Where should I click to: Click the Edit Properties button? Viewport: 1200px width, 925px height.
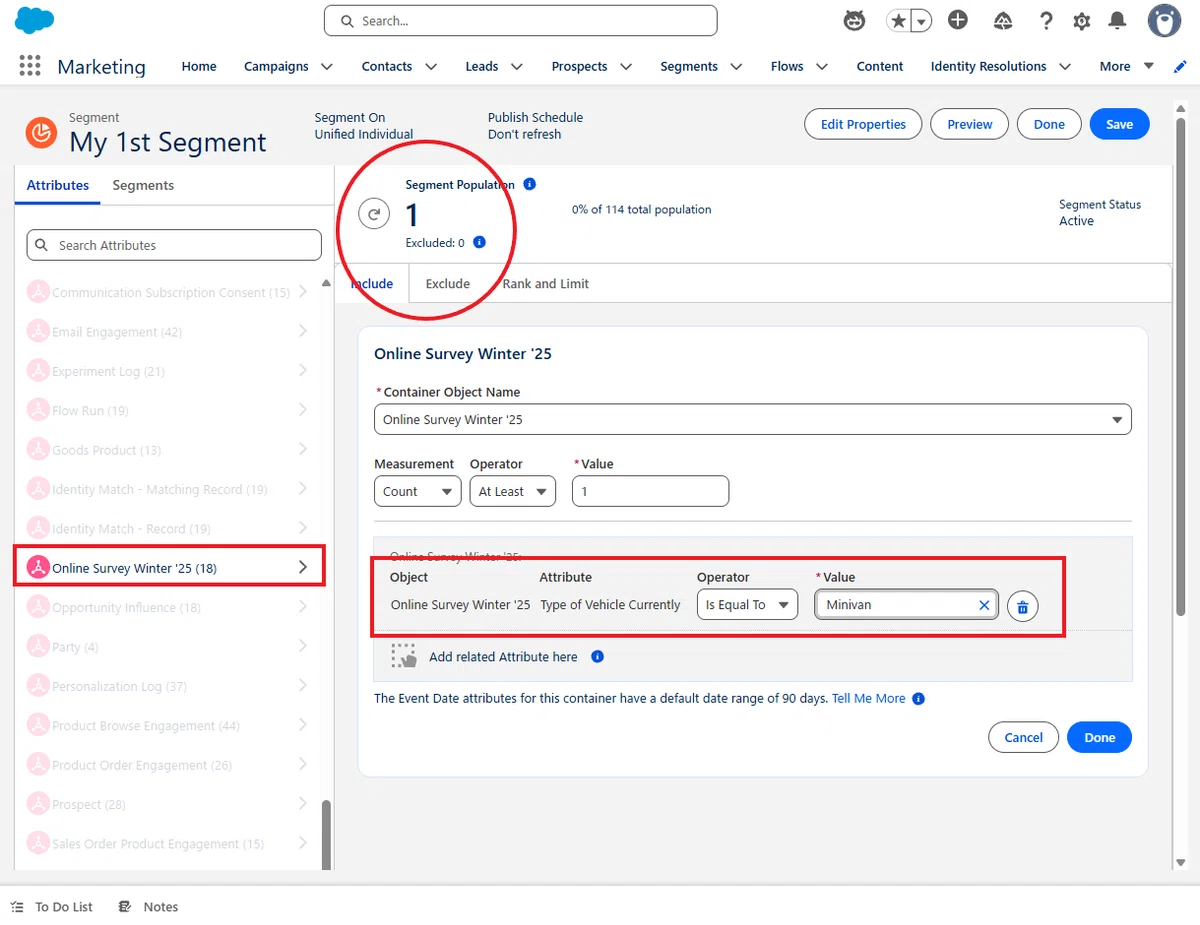(863, 124)
